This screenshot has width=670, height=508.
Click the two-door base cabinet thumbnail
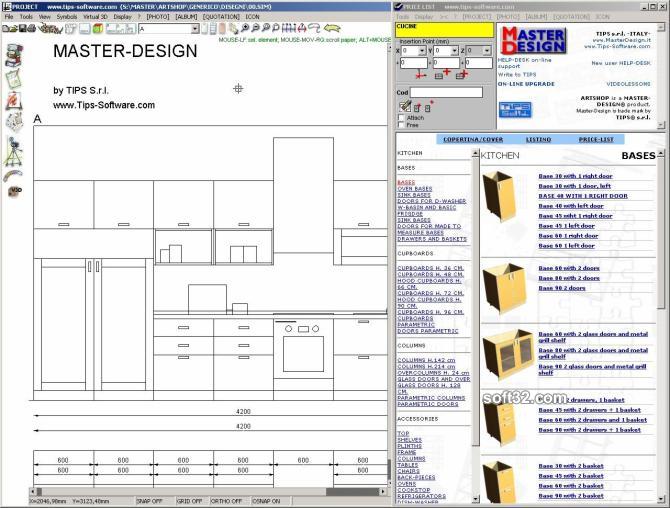tap(505, 289)
